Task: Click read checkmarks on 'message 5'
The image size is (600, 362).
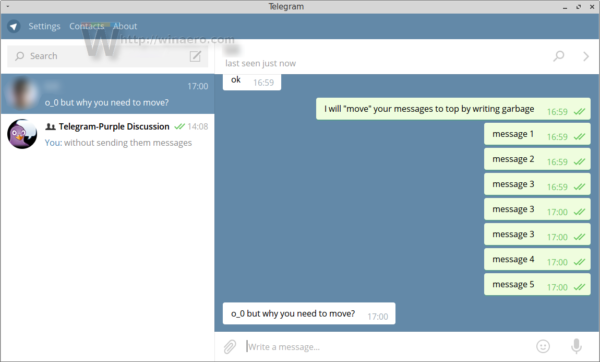Action: coord(579,287)
